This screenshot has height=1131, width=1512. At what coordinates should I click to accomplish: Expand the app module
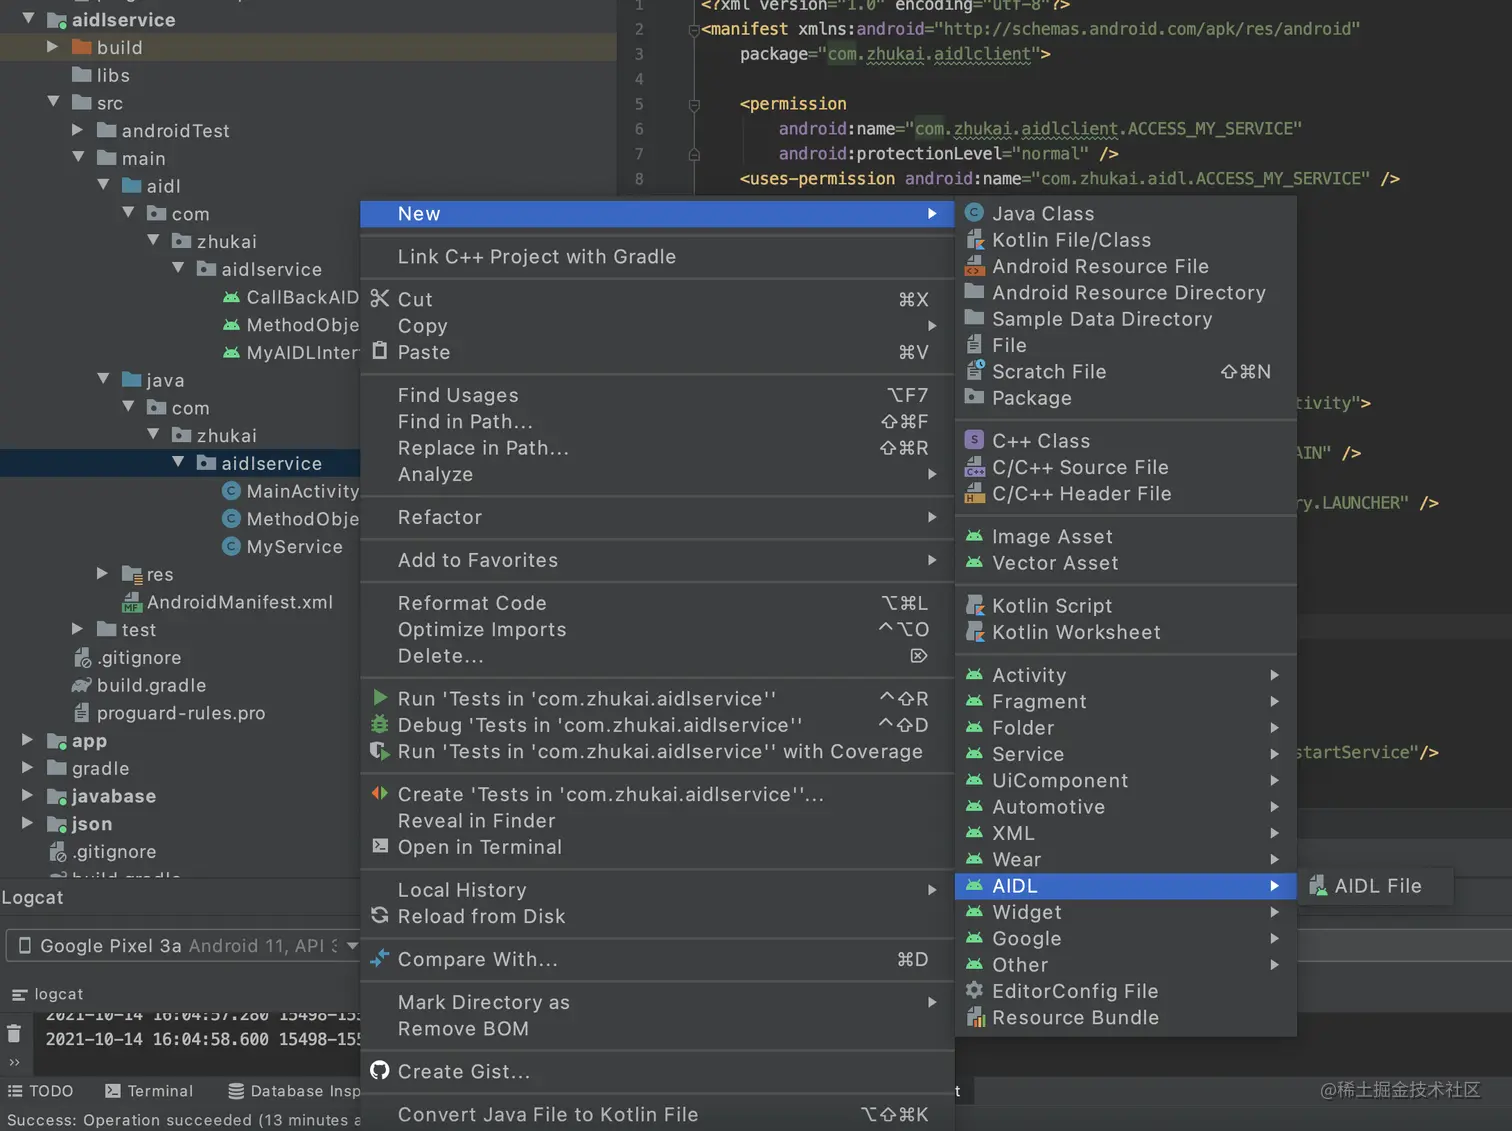[28, 740]
